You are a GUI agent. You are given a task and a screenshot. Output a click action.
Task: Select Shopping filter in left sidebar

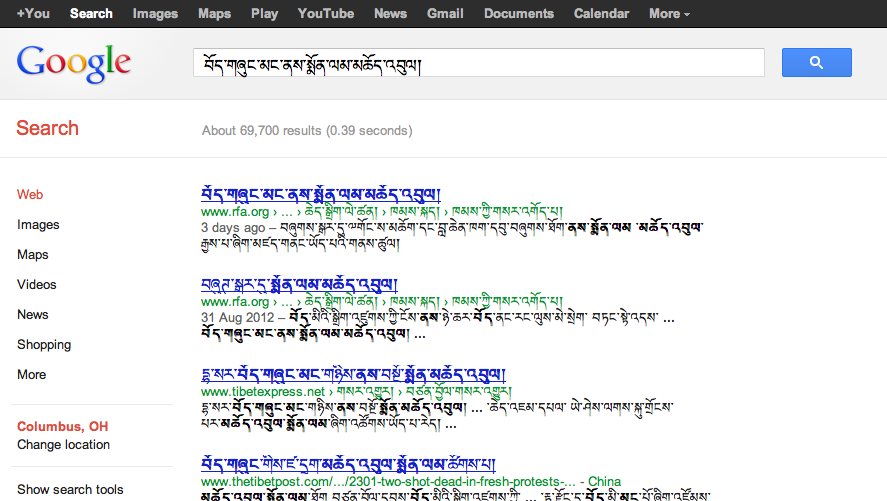(44, 344)
